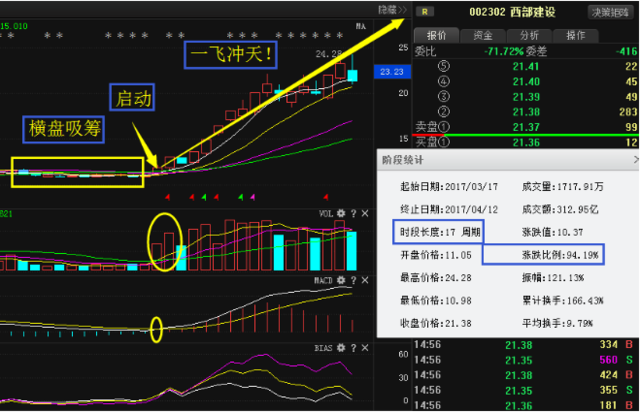This screenshot has height=412, width=640.
Task: Click 时段长度:17 周期 text
Action: [440, 232]
